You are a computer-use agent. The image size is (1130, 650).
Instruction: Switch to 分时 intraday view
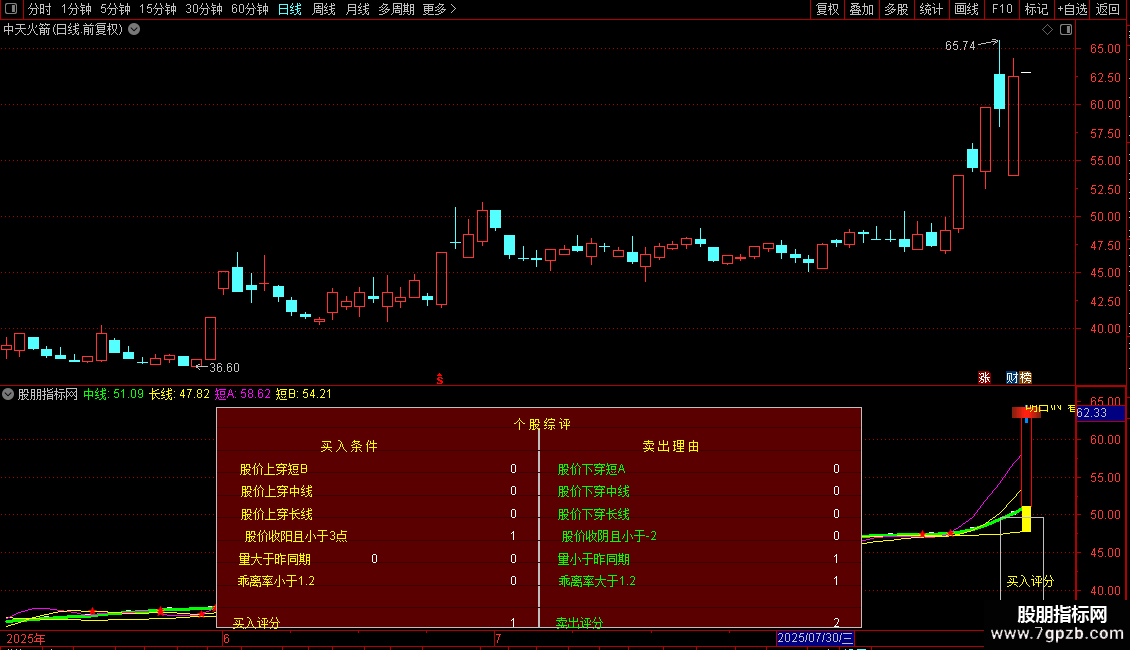[40, 9]
